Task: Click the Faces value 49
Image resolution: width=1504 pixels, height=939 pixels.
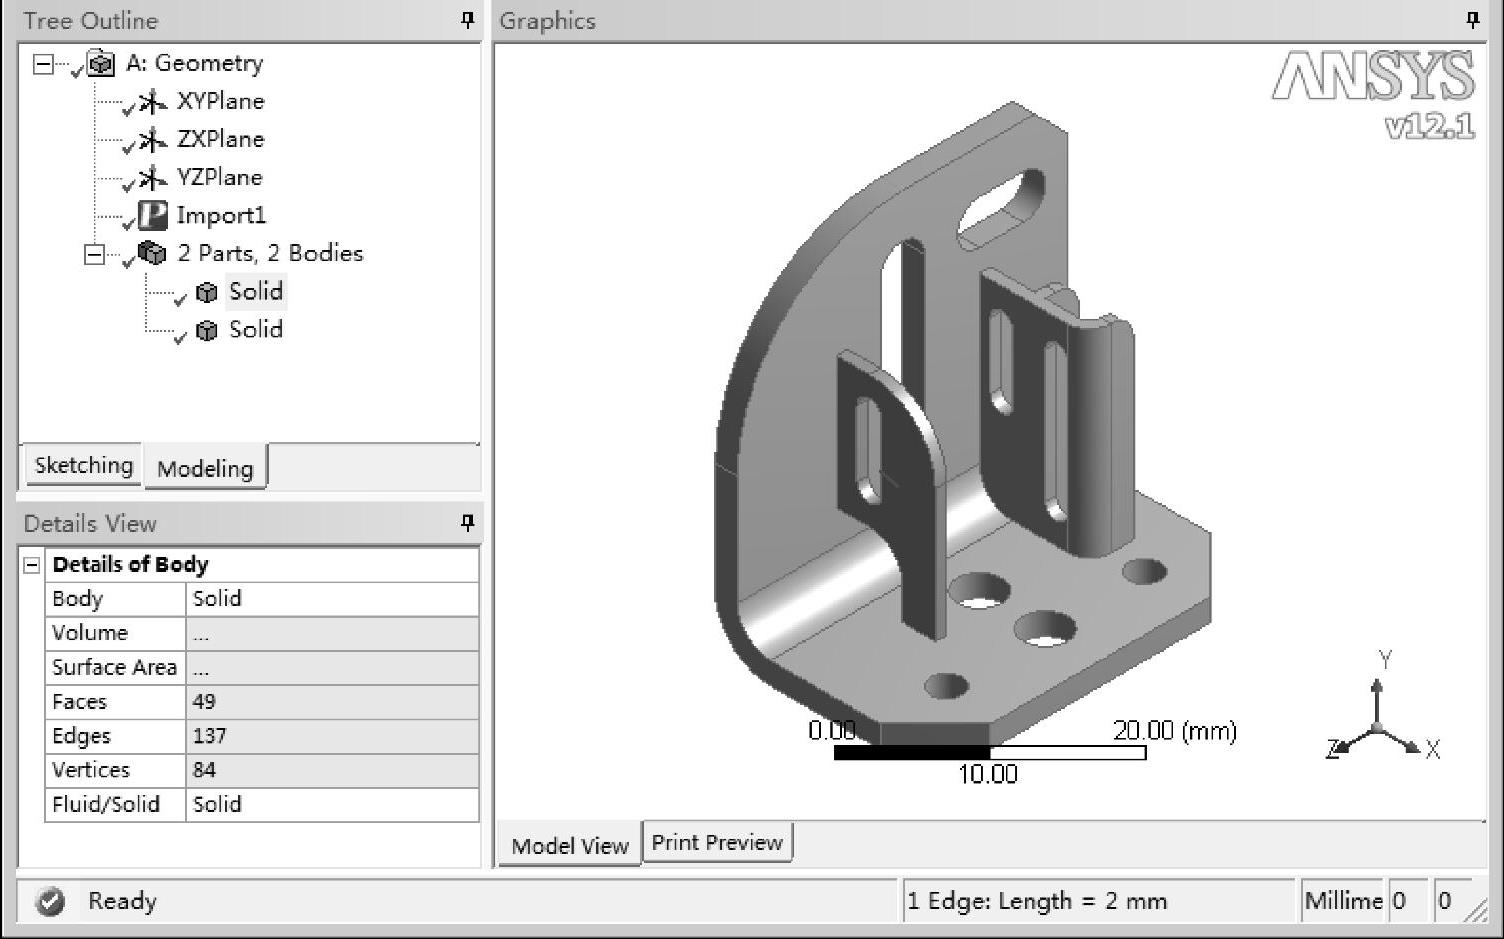Action: [x=332, y=701]
